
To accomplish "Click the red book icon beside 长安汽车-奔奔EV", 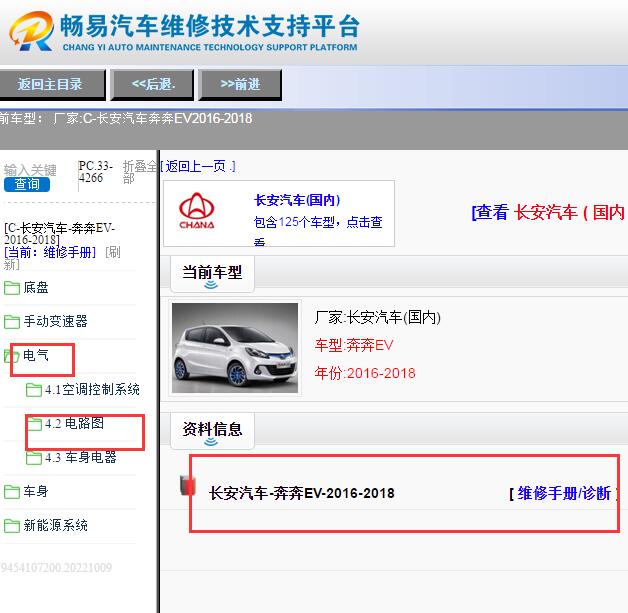I will [x=187, y=485].
